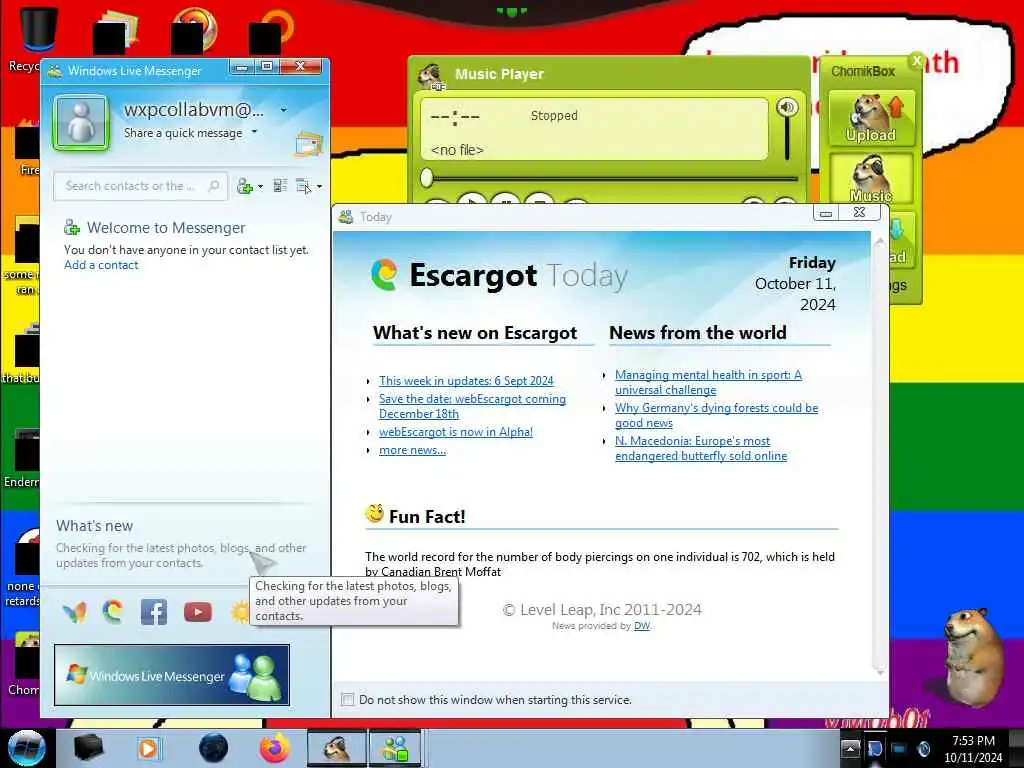Open the dropdown arrow next to show menu icon
This screenshot has height=768, width=1024.
click(319, 187)
